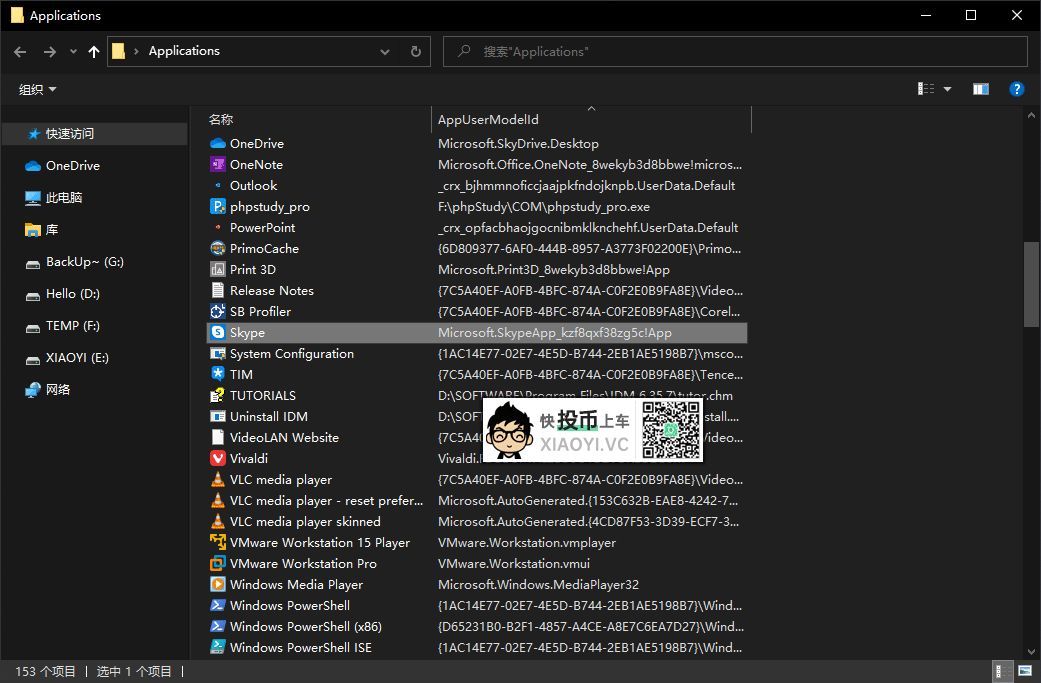
Task: Click the Vivaldi browser icon
Action: [x=218, y=458]
